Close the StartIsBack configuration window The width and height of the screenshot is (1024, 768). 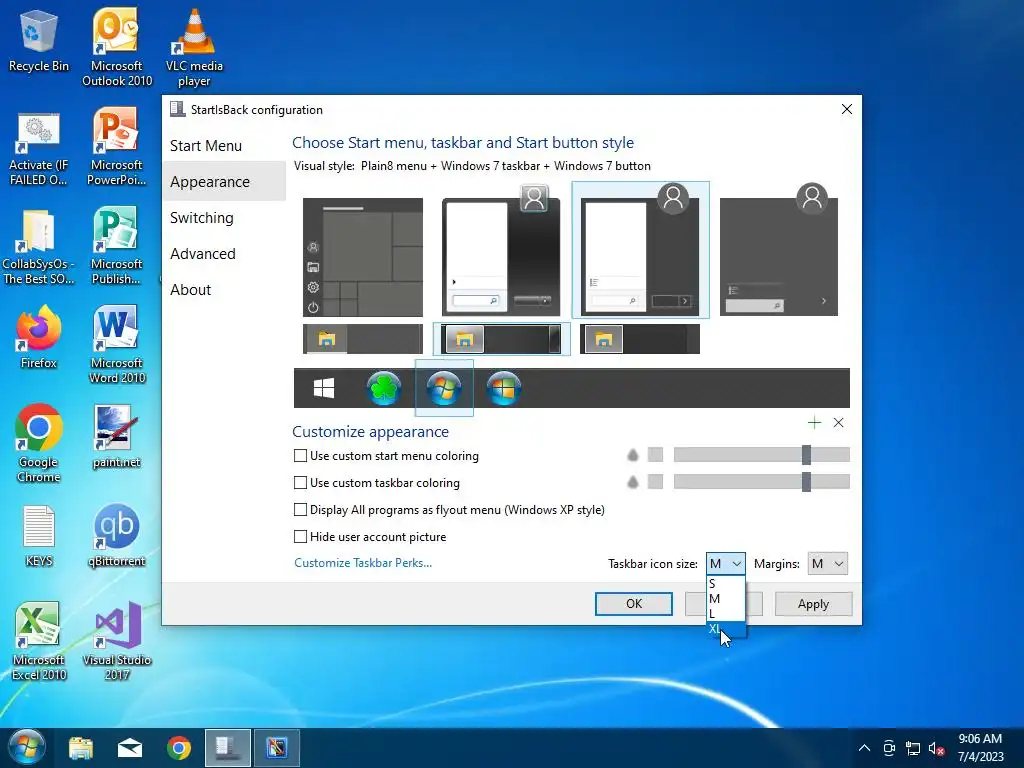click(846, 109)
